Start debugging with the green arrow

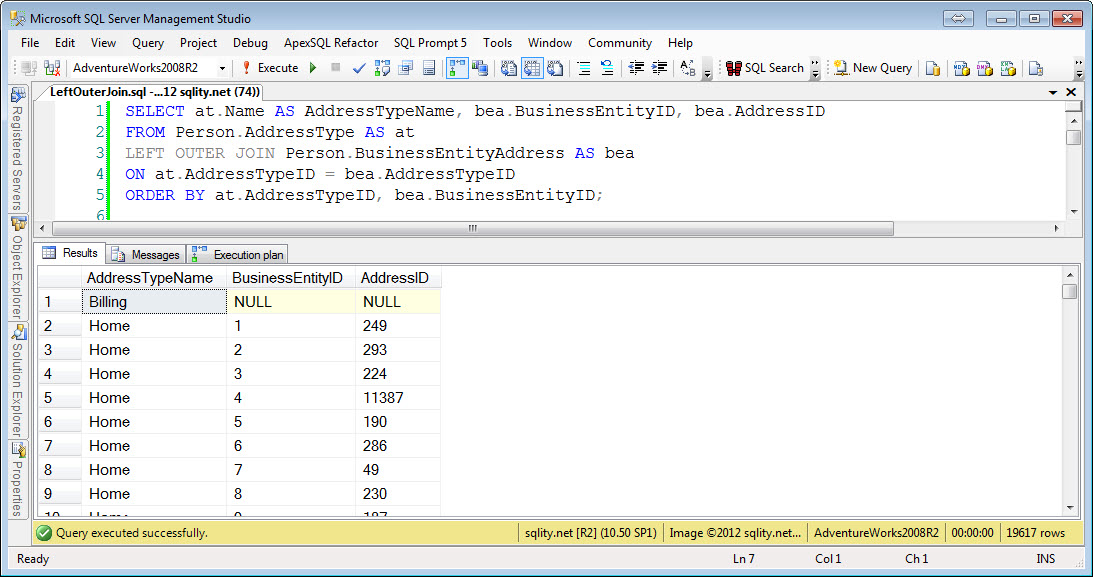pyautogui.click(x=313, y=68)
